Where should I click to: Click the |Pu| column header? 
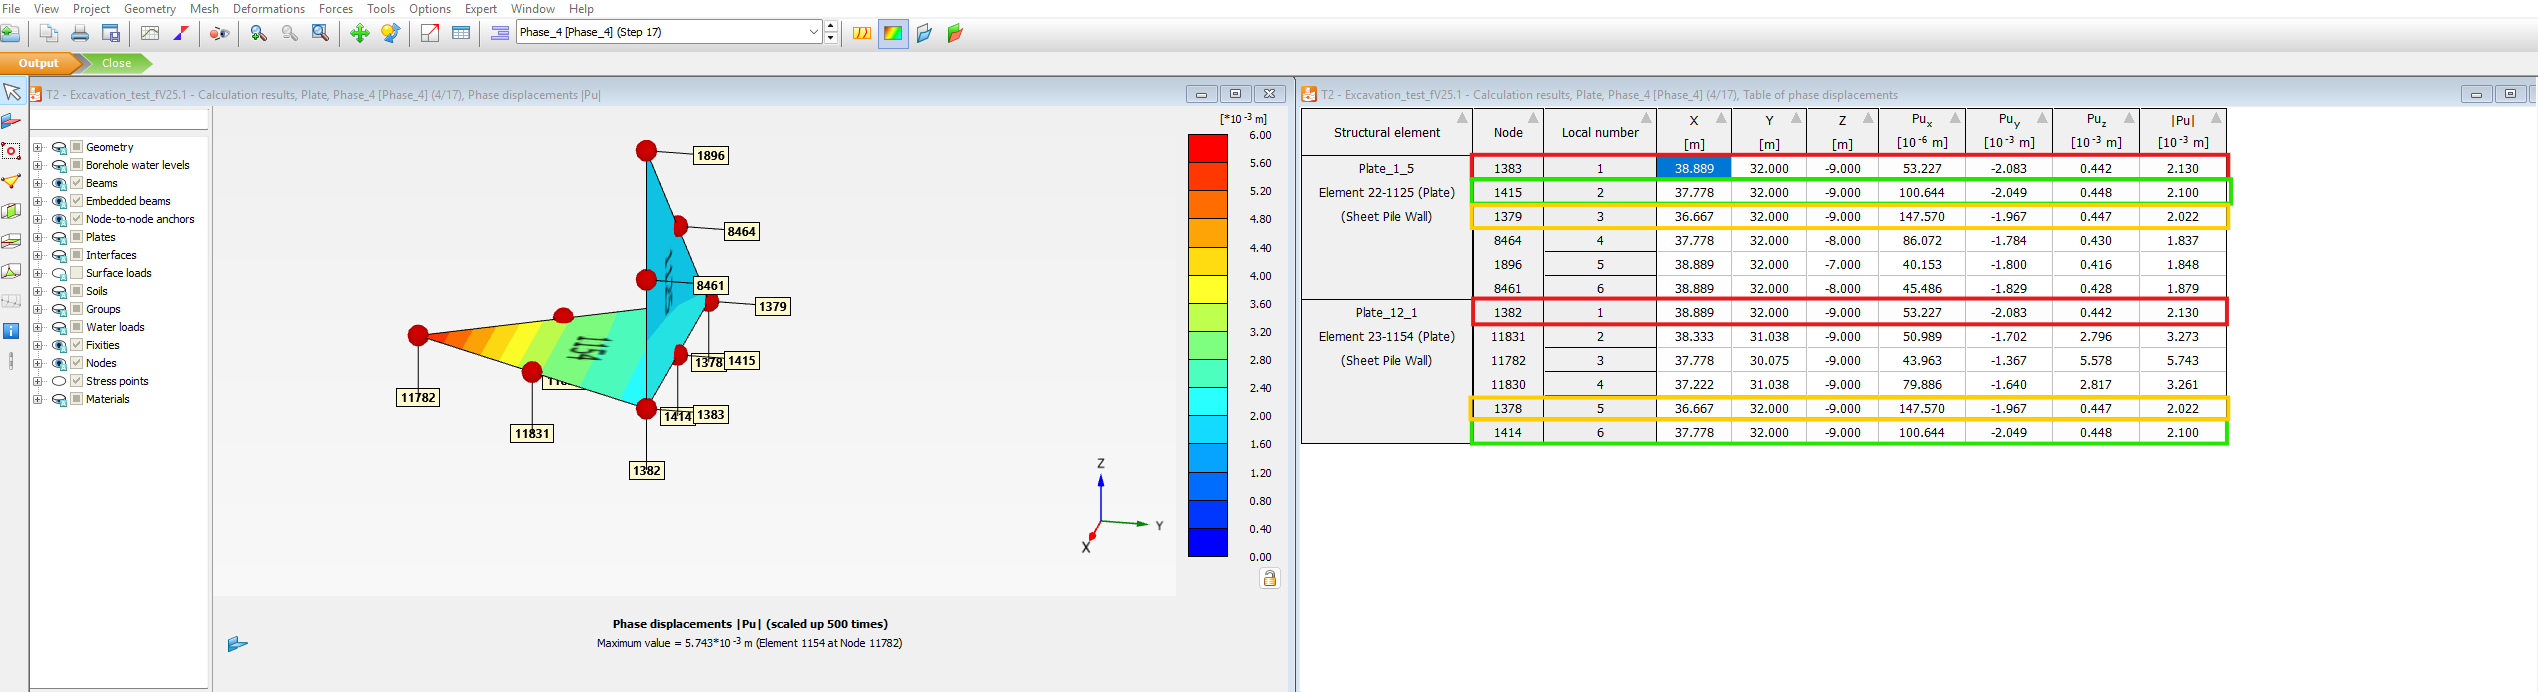tap(2183, 132)
